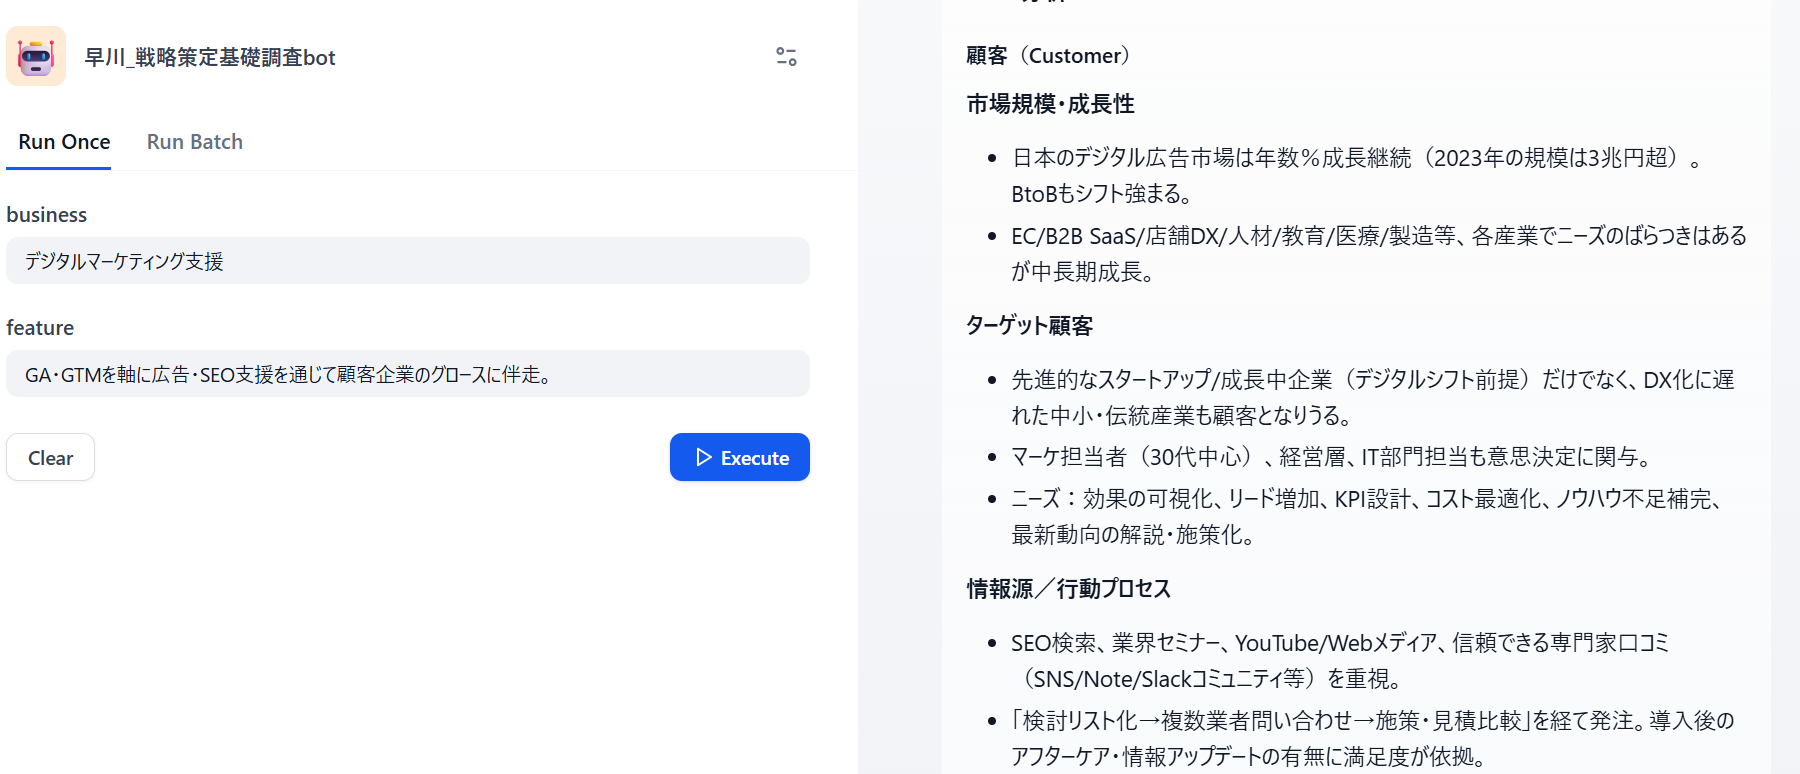
Task: Open the settings sliders icon
Action: coord(787,57)
